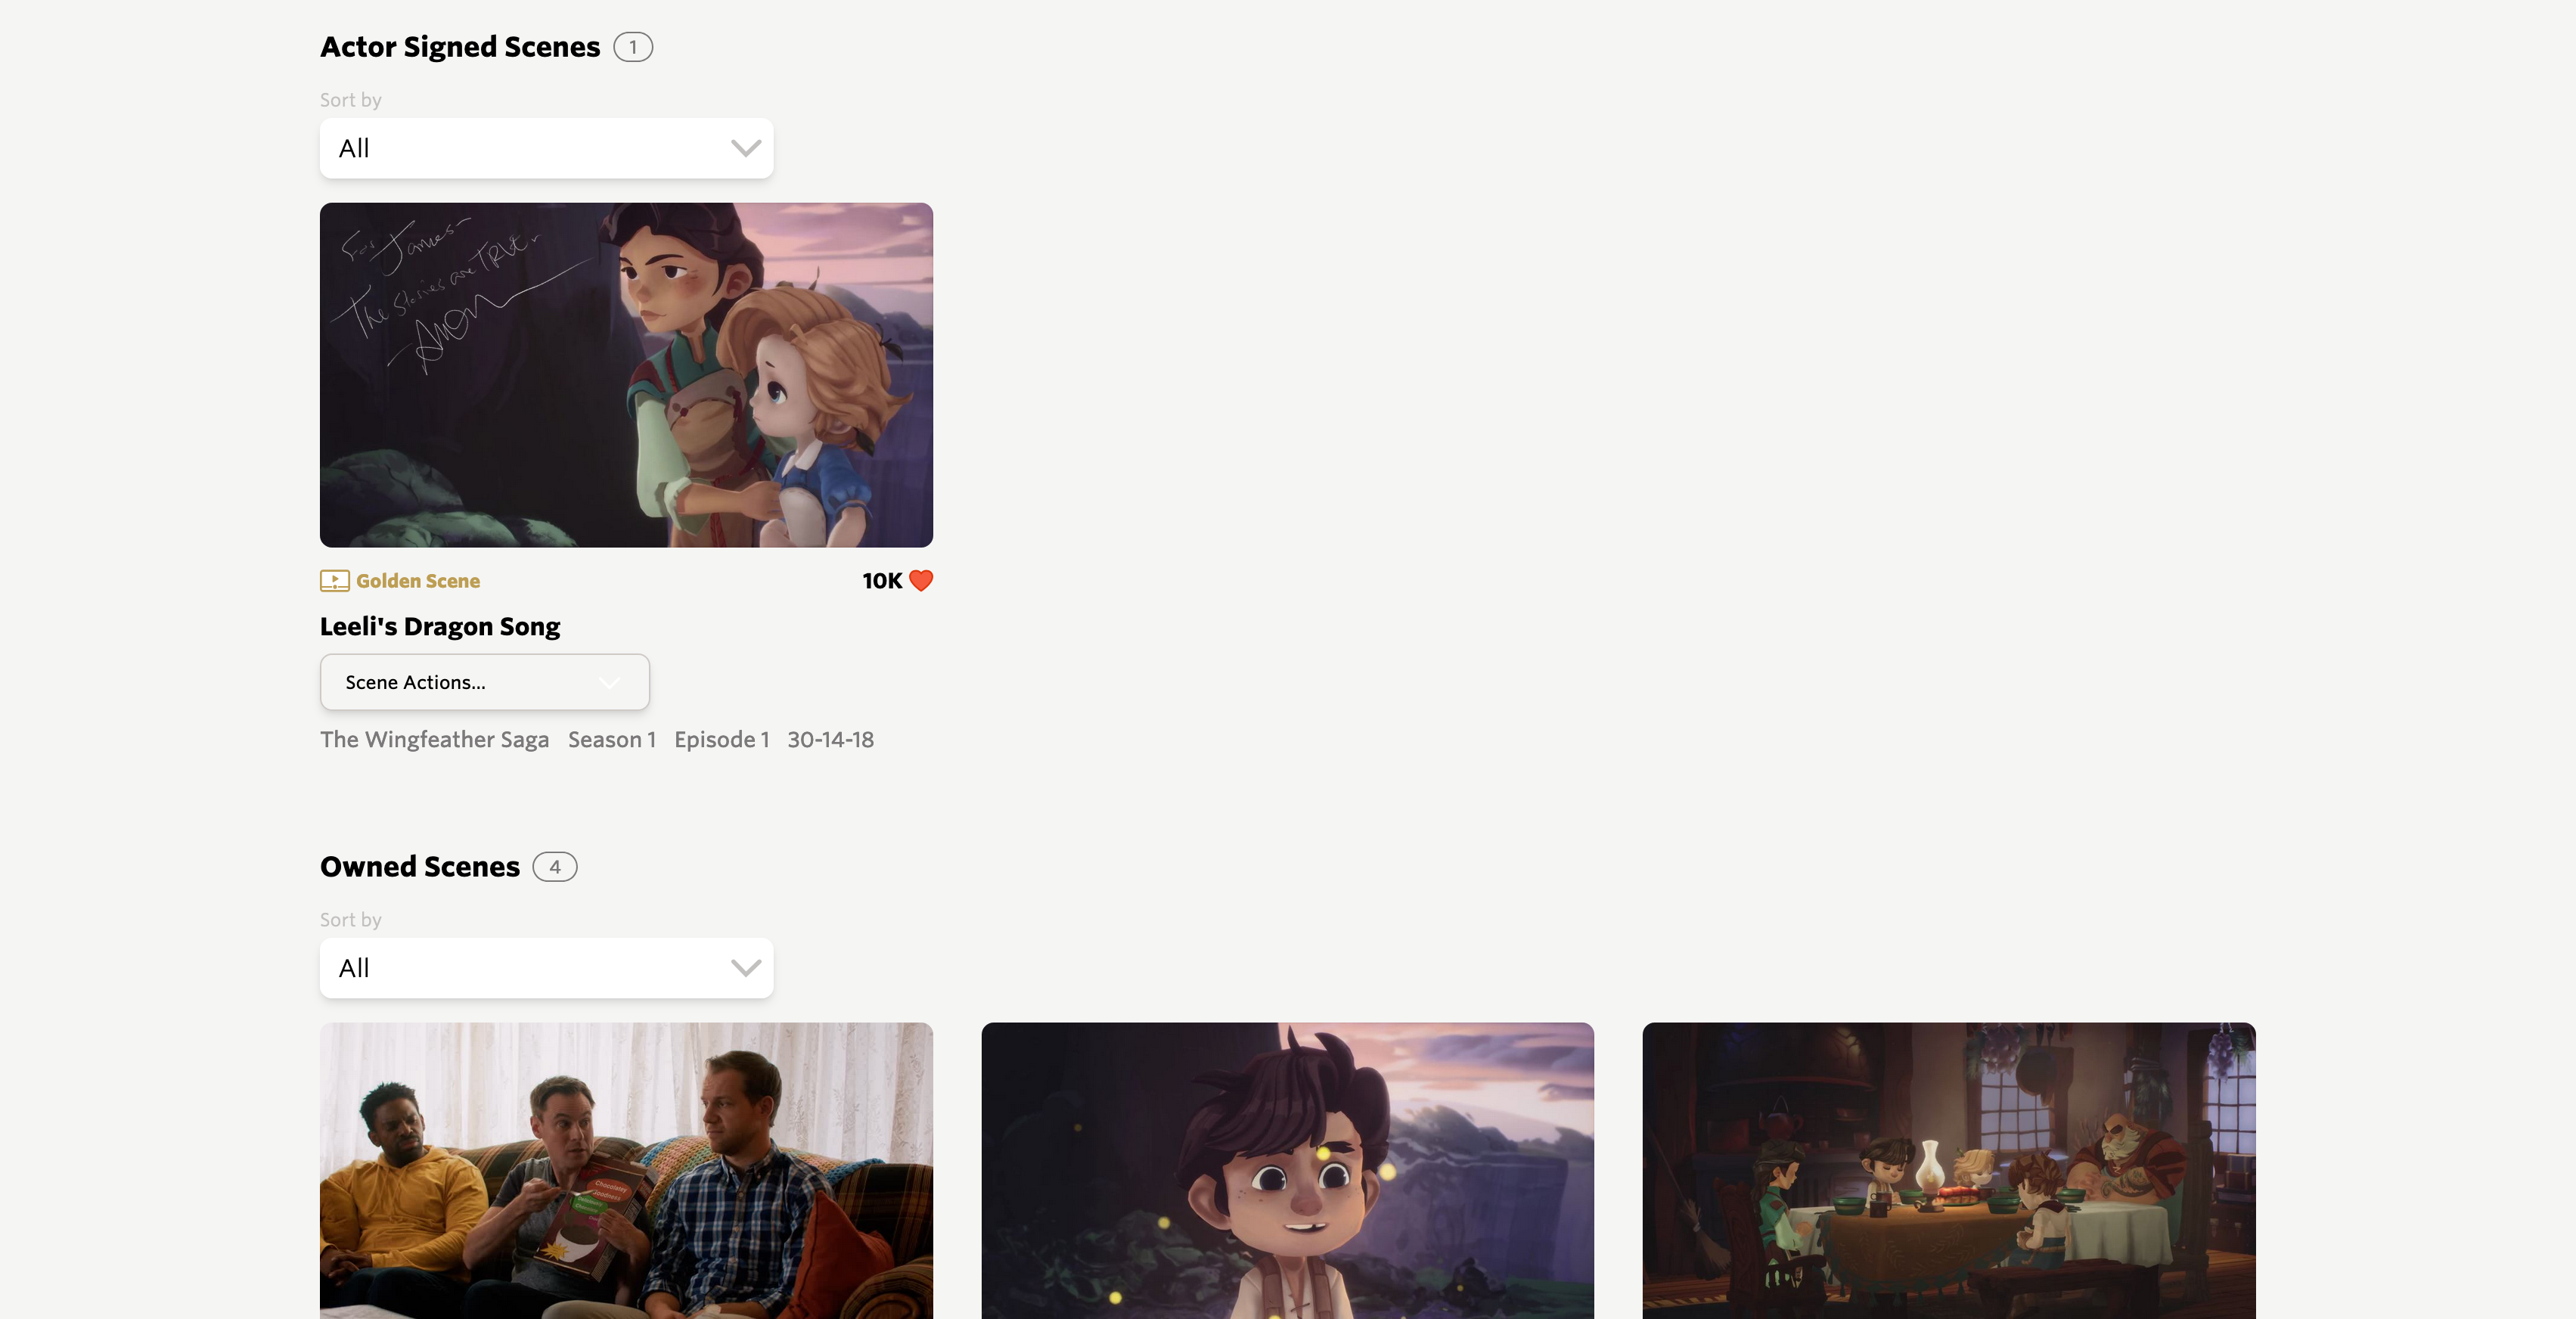2576x1319 pixels.
Task: Open the Leeli's Dragon Song signed thumbnail
Action: click(626, 375)
